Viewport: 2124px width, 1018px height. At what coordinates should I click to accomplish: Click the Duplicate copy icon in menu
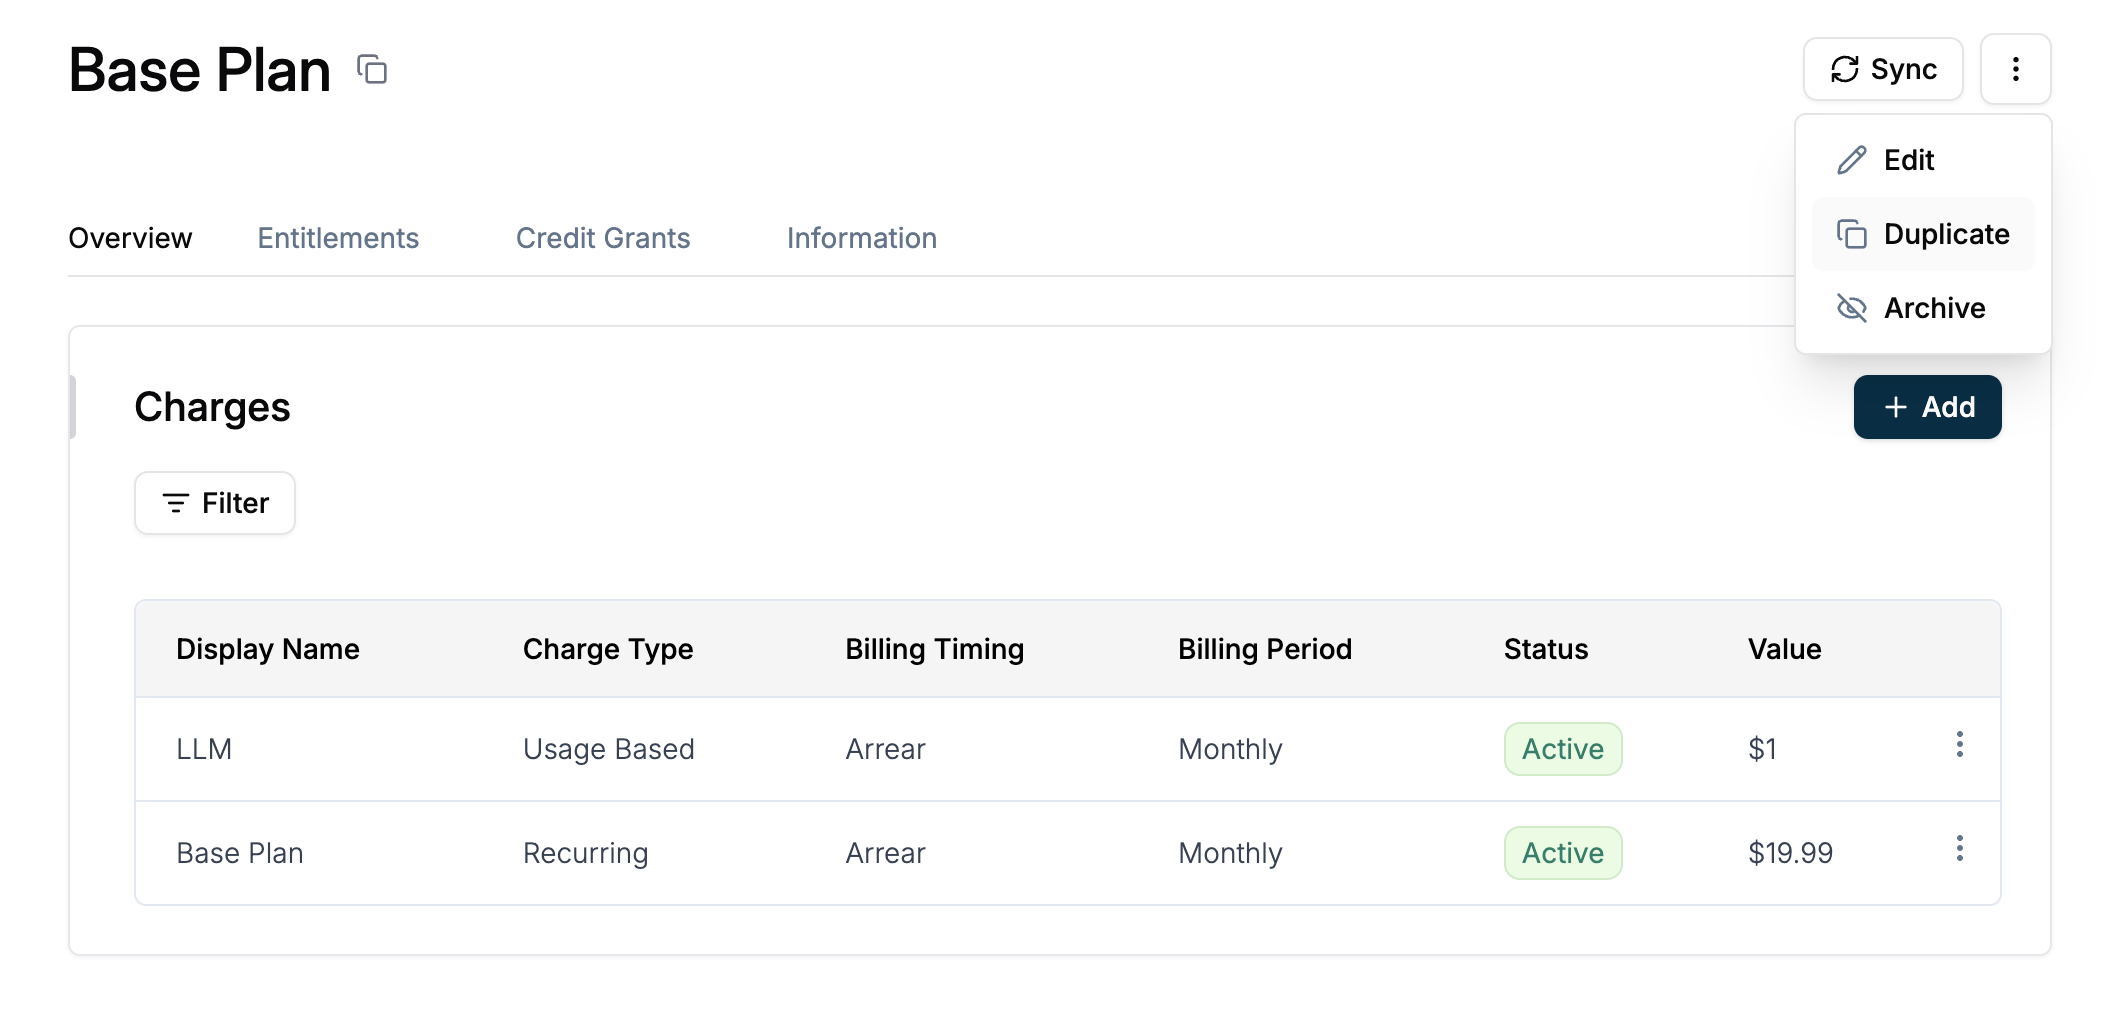[x=1851, y=234]
